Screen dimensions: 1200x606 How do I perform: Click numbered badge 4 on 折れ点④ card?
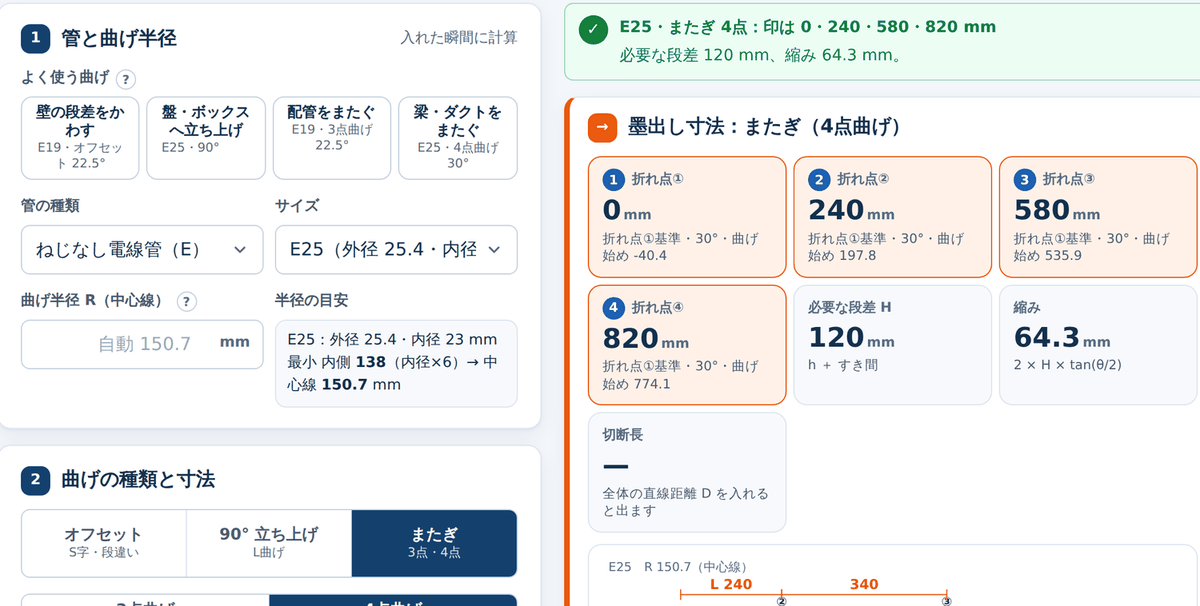613,307
